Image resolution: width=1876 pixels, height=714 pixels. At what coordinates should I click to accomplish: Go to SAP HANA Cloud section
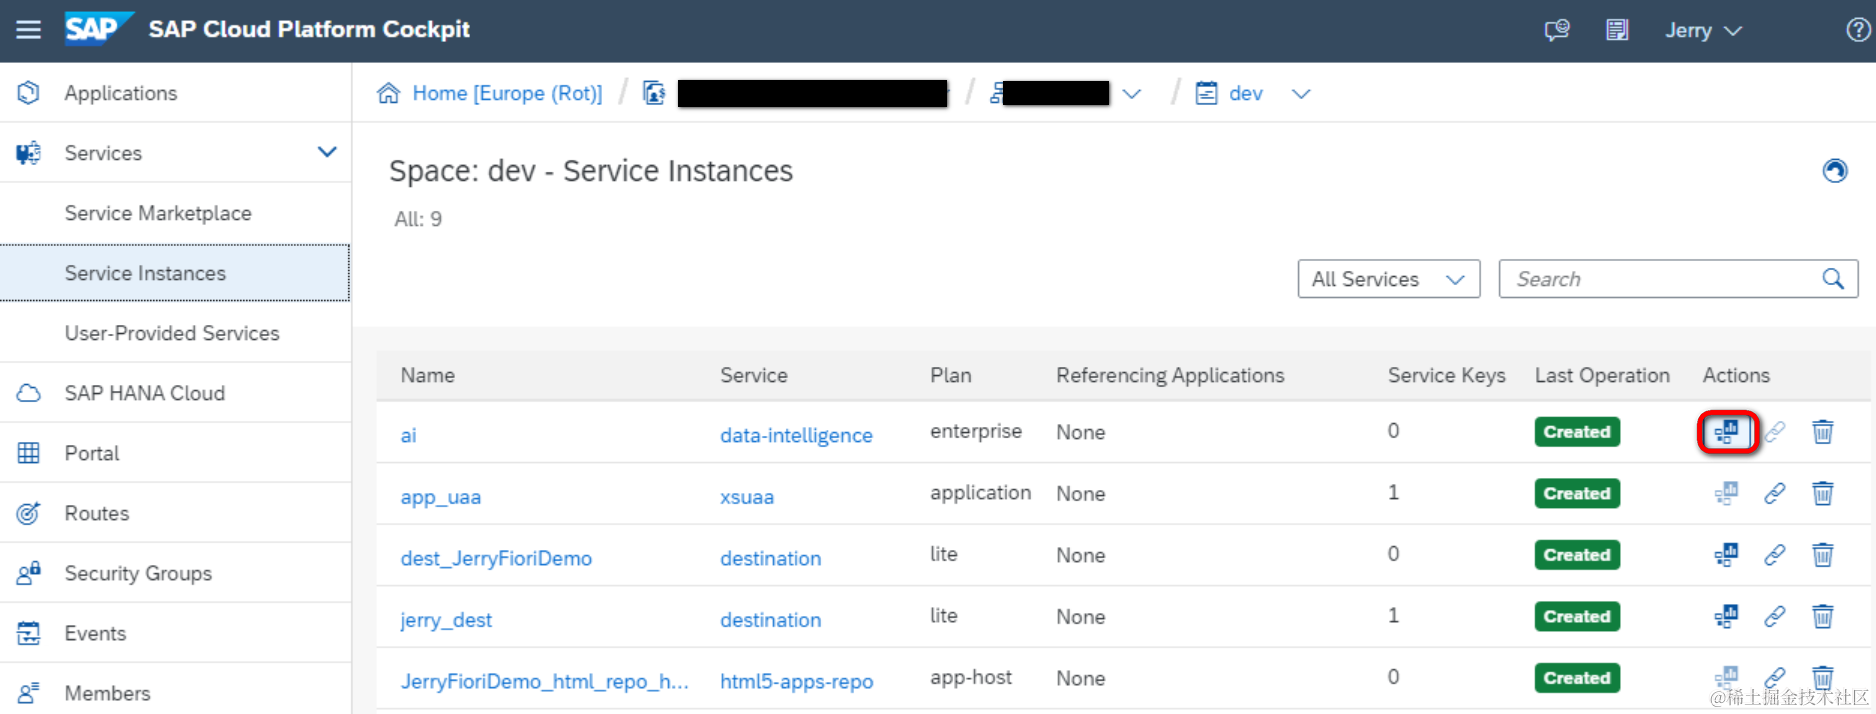coord(145,393)
